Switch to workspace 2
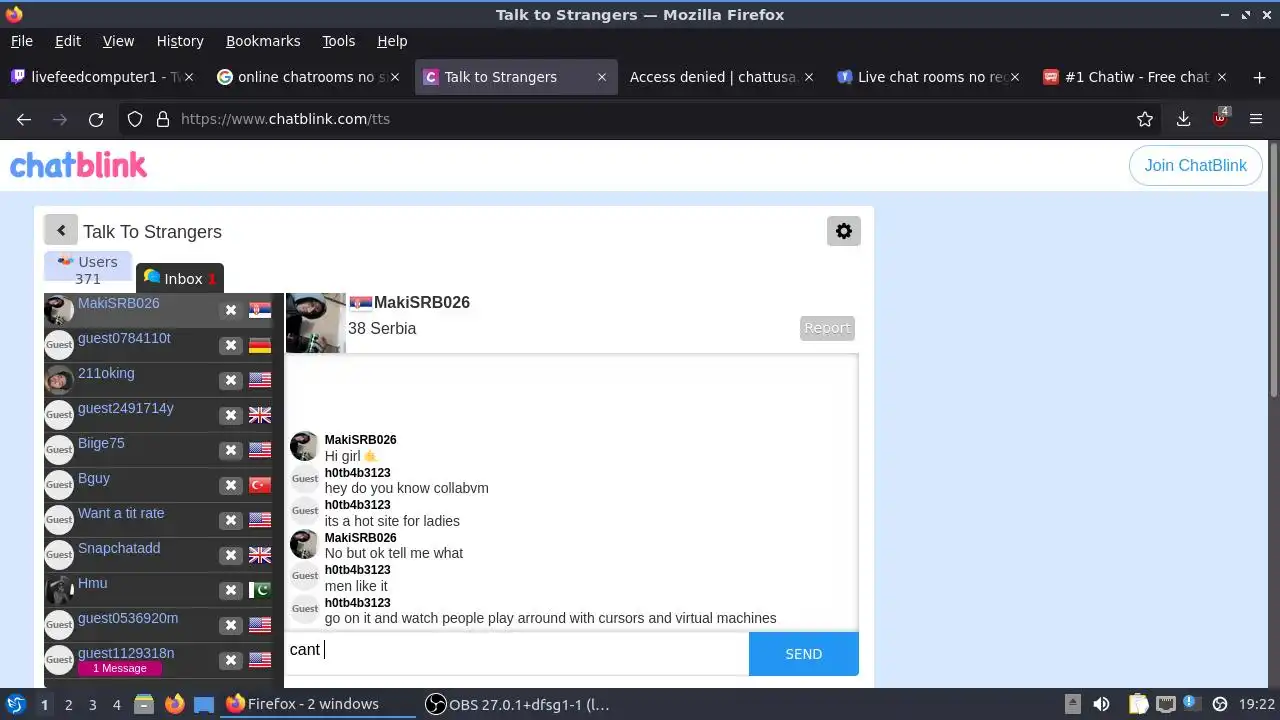1280x720 pixels. [68, 704]
